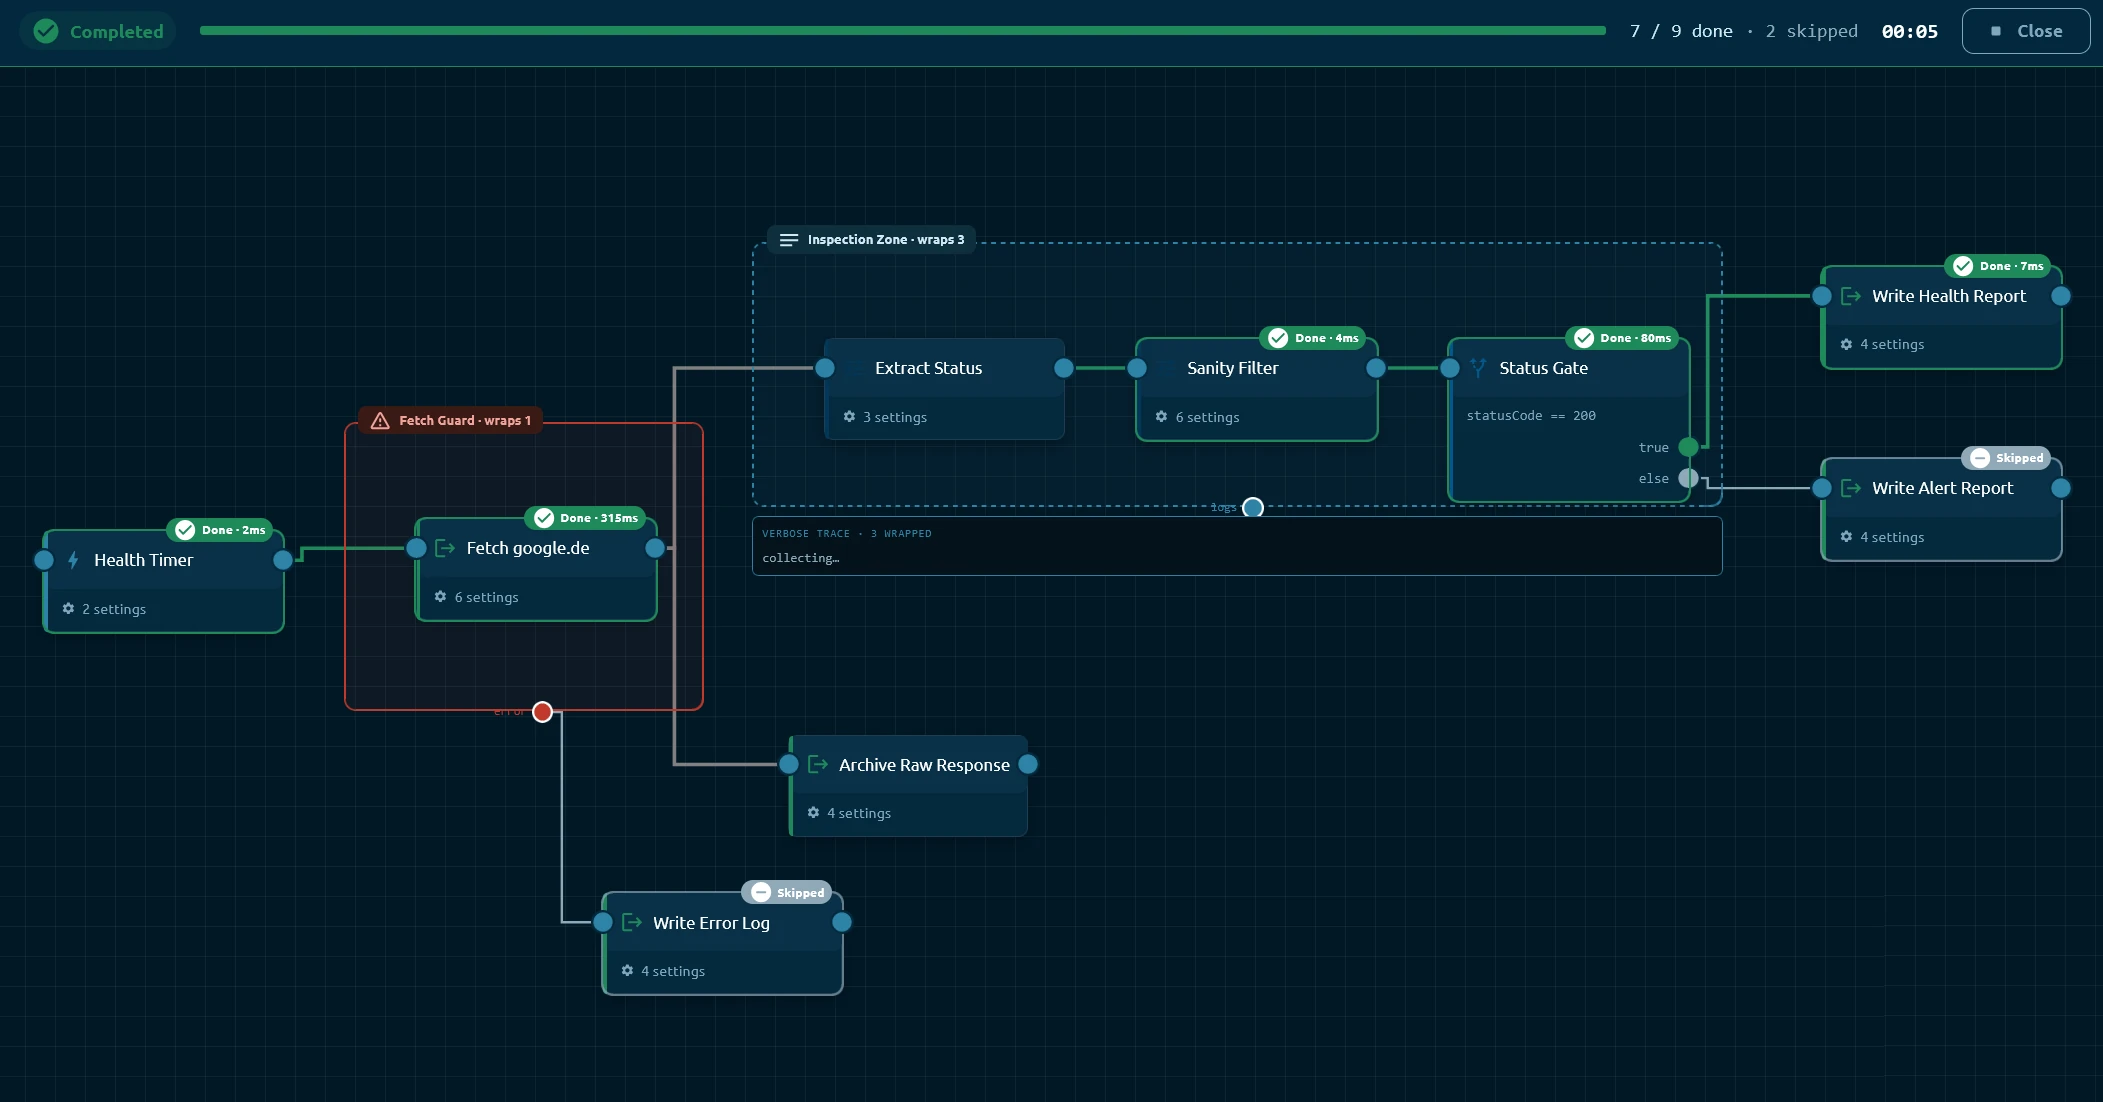This screenshot has height=1102, width=2103.
Task: Click the Archive Raw Response arrow icon
Action: [818, 765]
